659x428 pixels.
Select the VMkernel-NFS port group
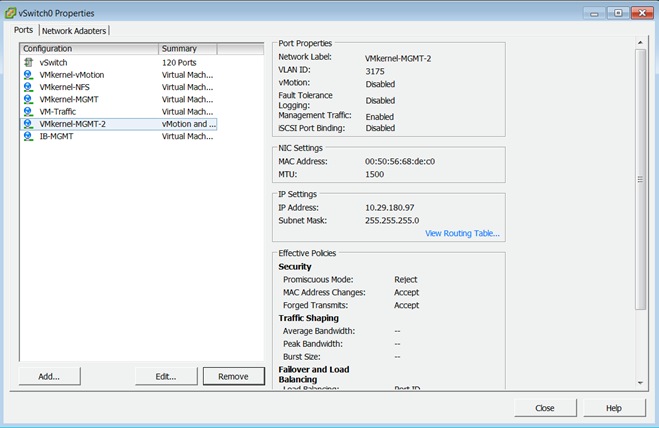point(119,87)
